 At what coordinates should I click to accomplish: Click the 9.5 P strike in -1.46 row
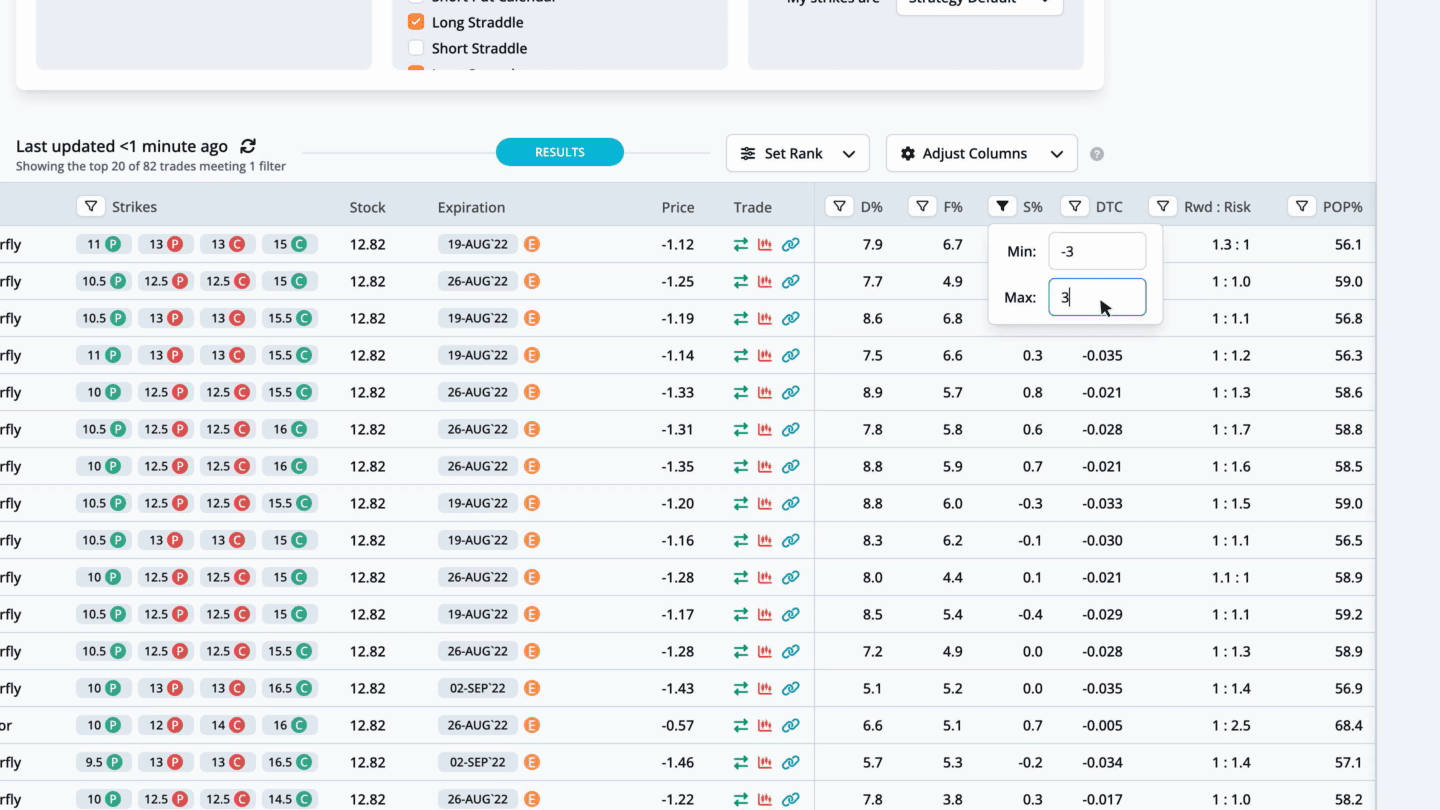point(104,762)
